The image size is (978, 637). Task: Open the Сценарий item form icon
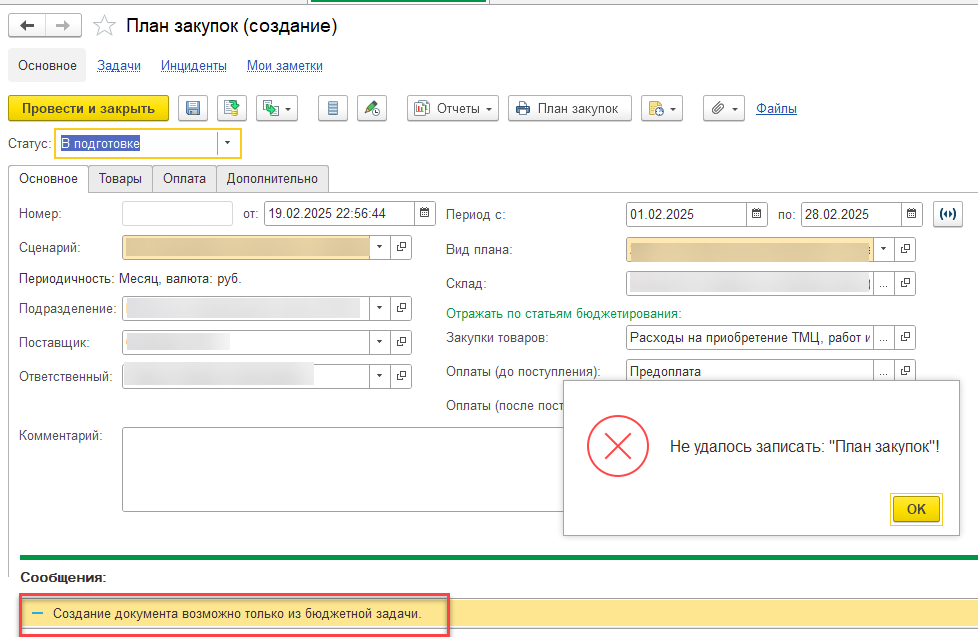pyautogui.click(x=401, y=247)
